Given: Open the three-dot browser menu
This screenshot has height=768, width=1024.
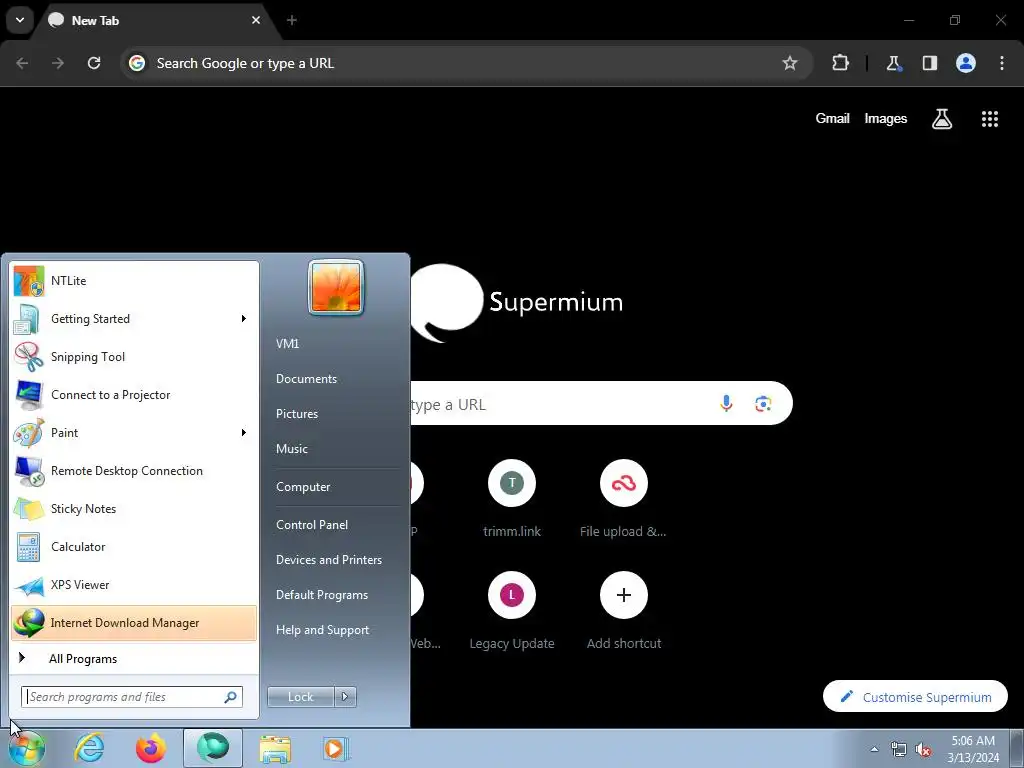Looking at the screenshot, I should coord(1002,63).
